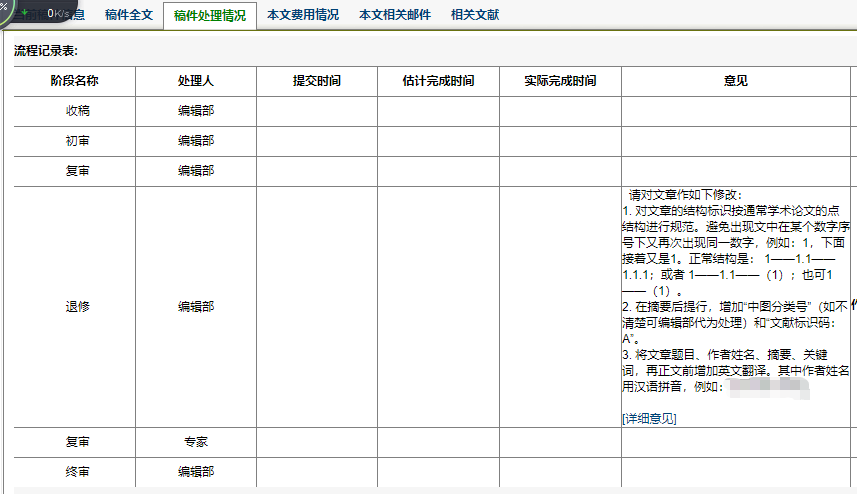Select the 提交时间 column header

tap(317, 81)
